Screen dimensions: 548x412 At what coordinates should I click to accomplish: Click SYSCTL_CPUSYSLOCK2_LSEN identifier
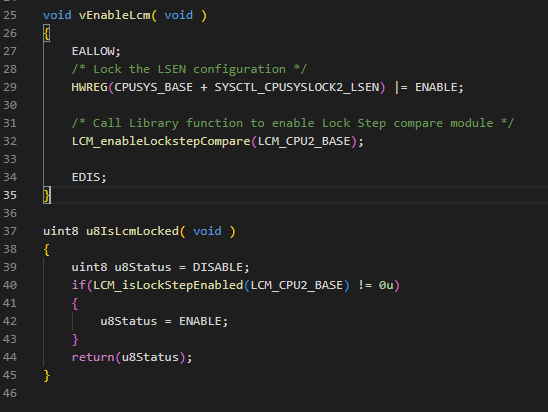click(297, 87)
